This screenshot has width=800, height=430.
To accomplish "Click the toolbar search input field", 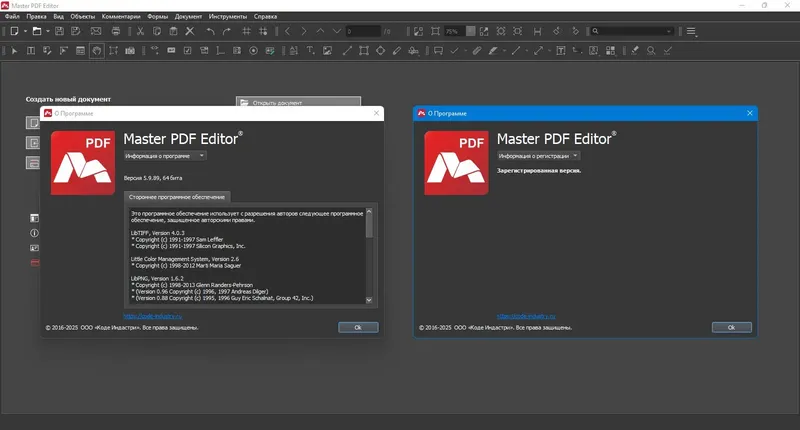I will coord(632,32).
